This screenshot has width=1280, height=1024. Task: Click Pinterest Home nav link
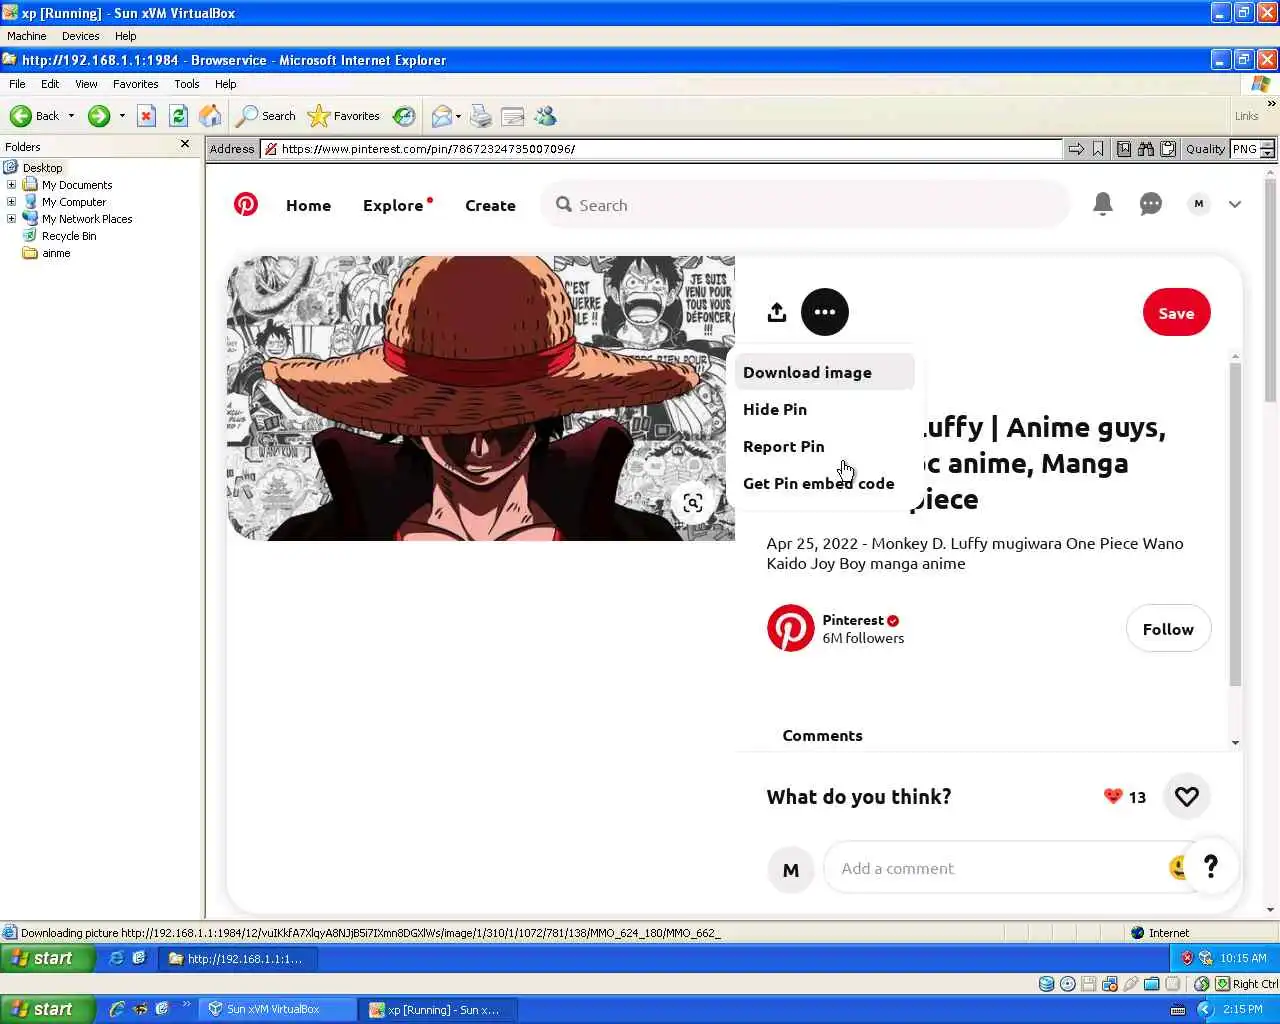[x=308, y=205]
